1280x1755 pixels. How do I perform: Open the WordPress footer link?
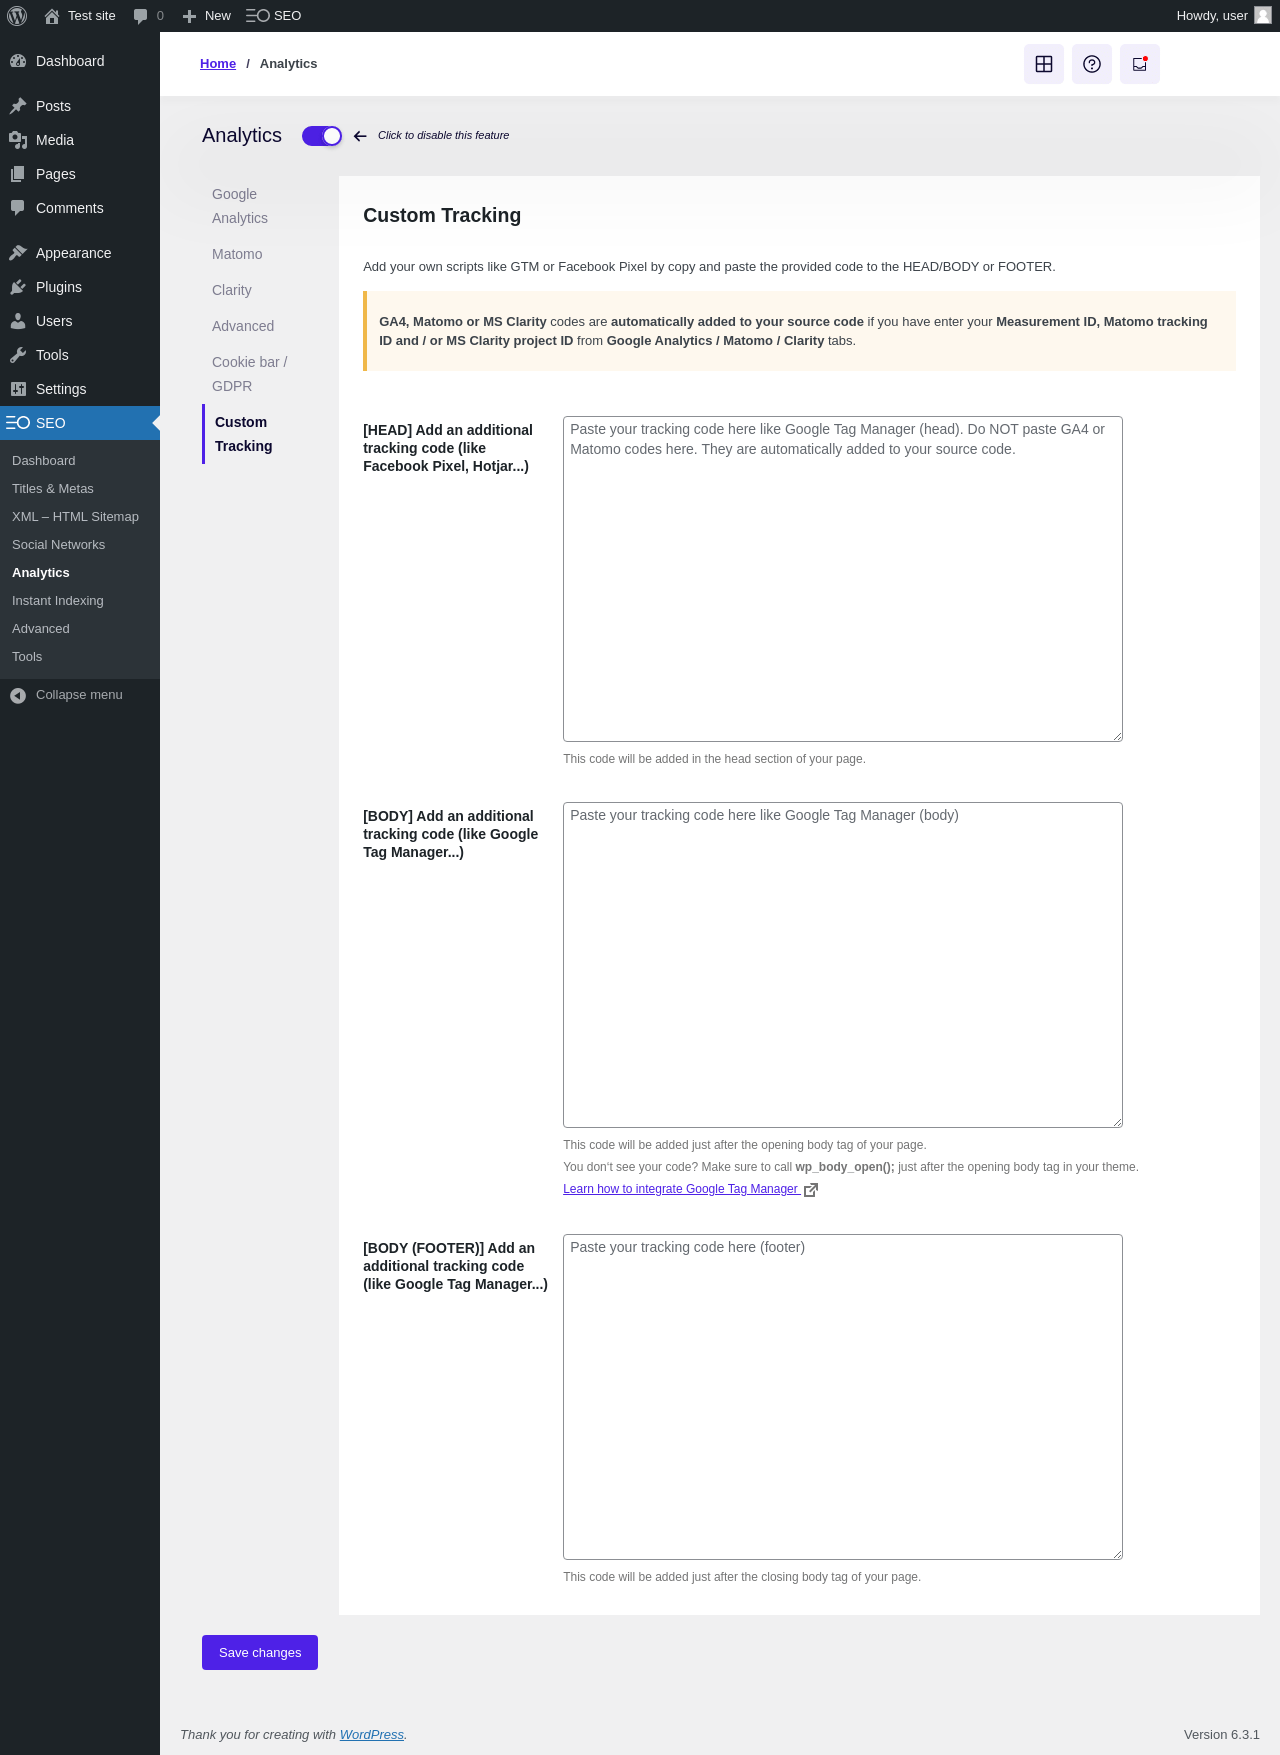tap(372, 1735)
